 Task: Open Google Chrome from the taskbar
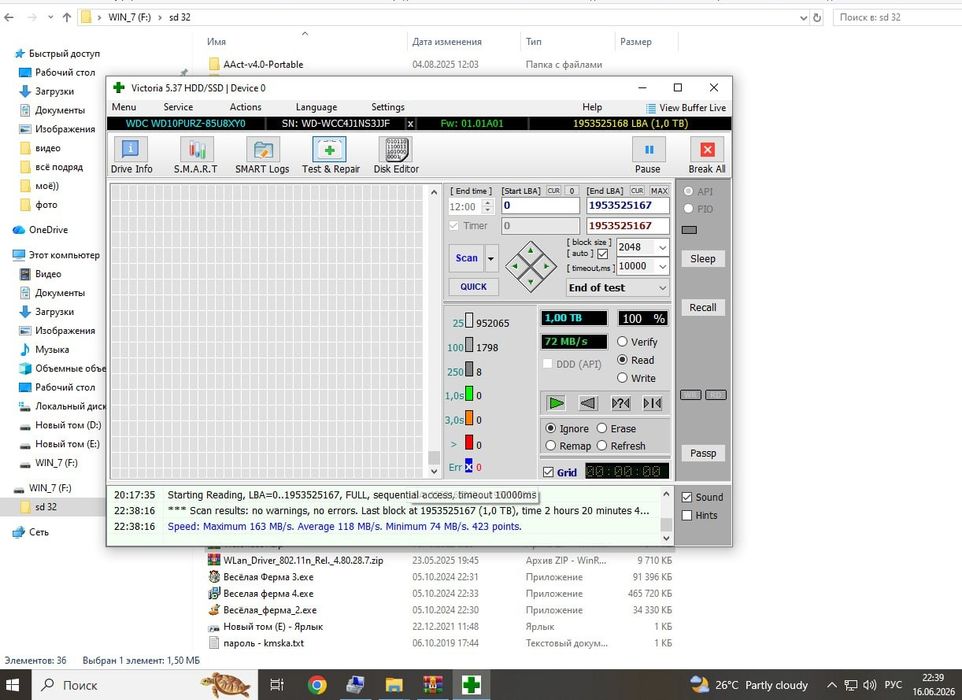click(x=317, y=685)
